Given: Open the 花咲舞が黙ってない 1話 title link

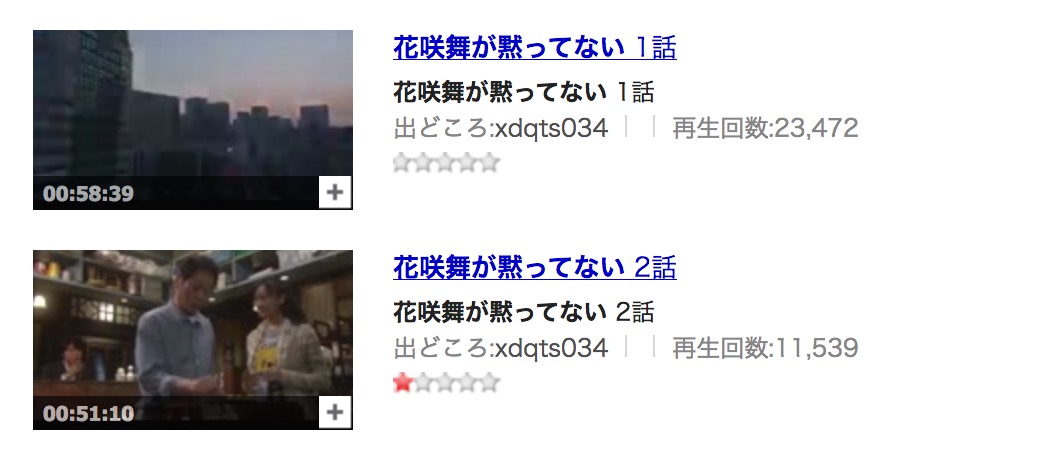Looking at the screenshot, I should coord(534,48).
